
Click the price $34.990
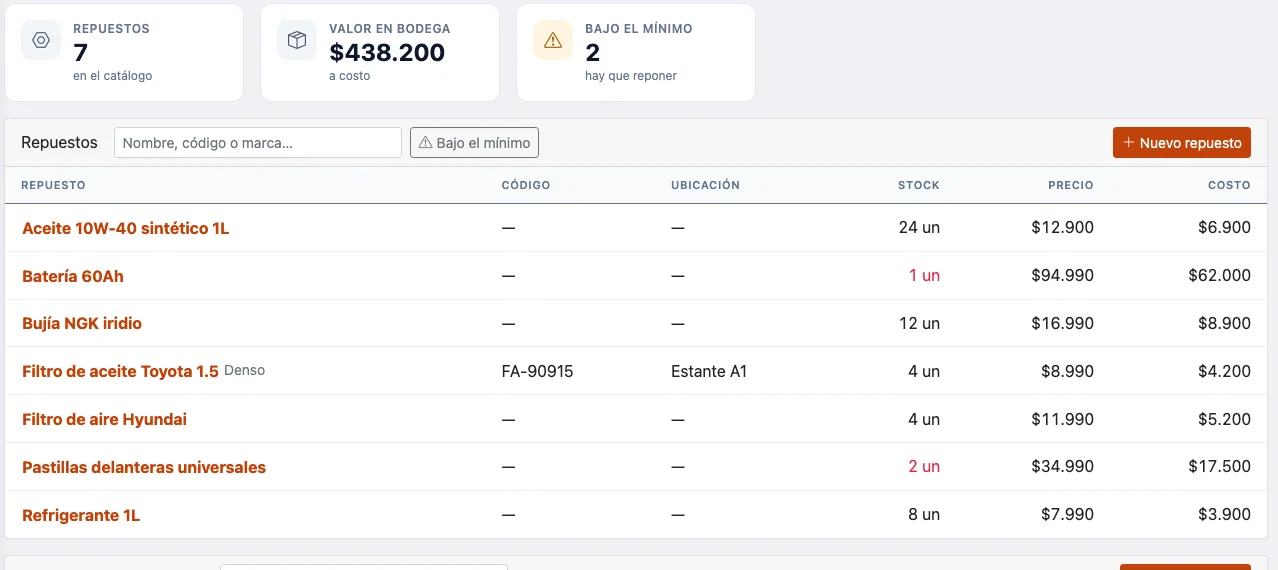click(x=1062, y=466)
